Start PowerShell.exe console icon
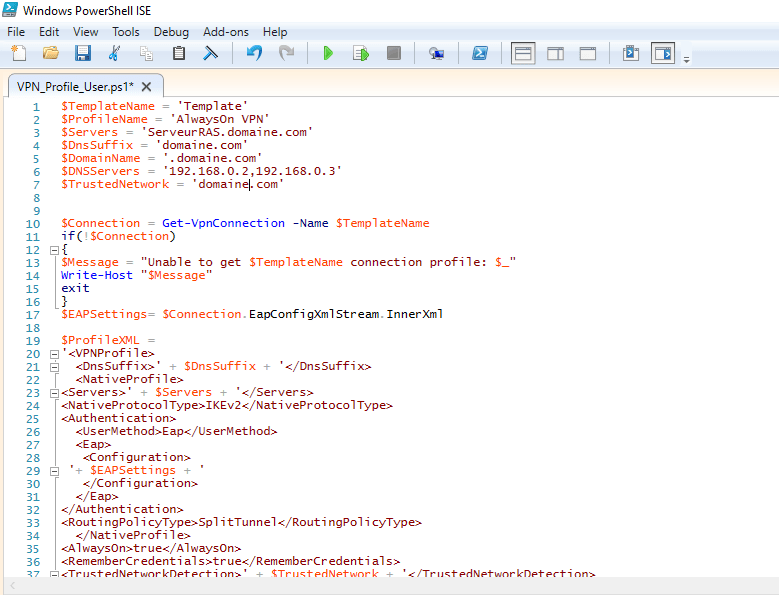 click(479, 53)
